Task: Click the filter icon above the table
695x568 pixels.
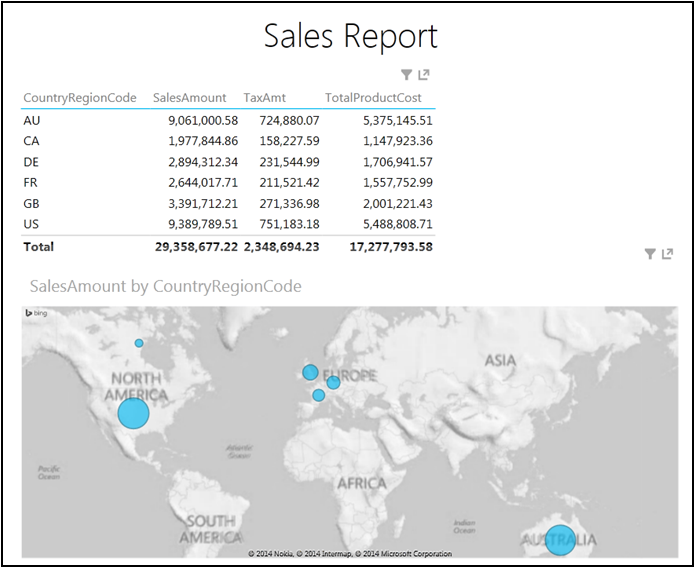Action: coord(406,75)
